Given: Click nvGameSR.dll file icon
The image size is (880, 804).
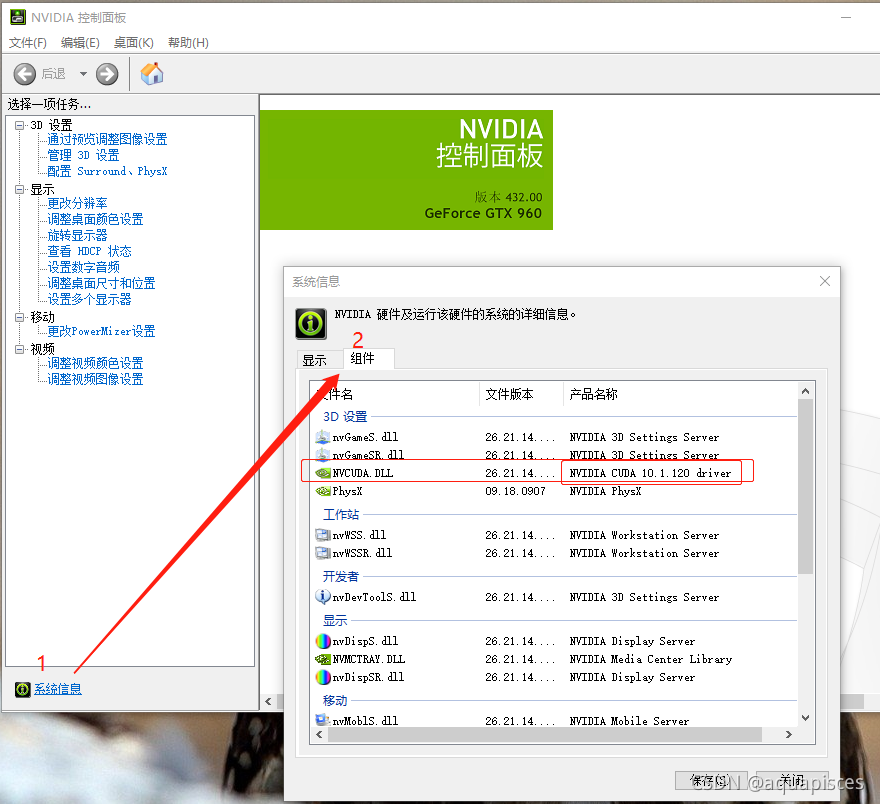Looking at the screenshot, I should point(323,454).
